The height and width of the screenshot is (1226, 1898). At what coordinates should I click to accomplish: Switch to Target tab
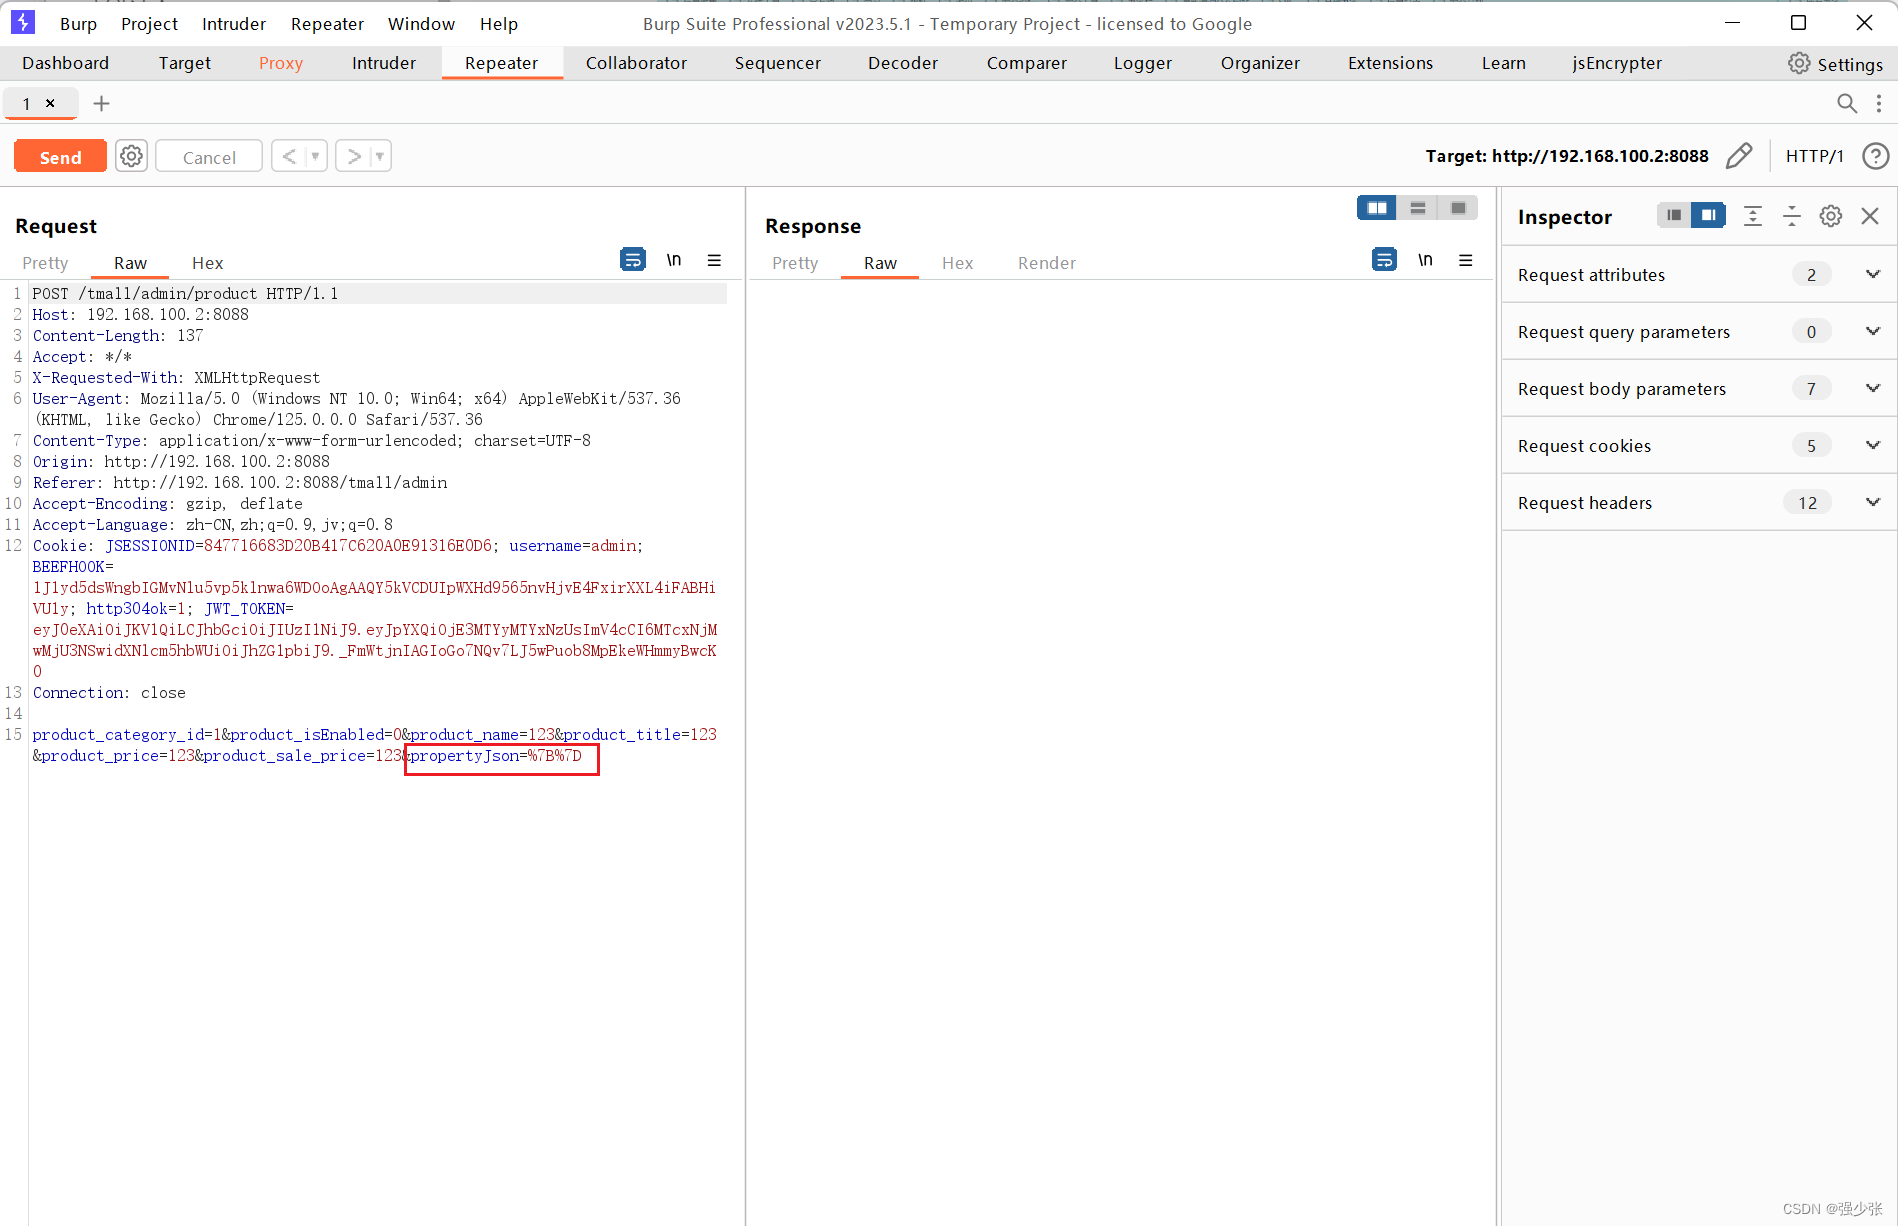[x=184, y=62]
